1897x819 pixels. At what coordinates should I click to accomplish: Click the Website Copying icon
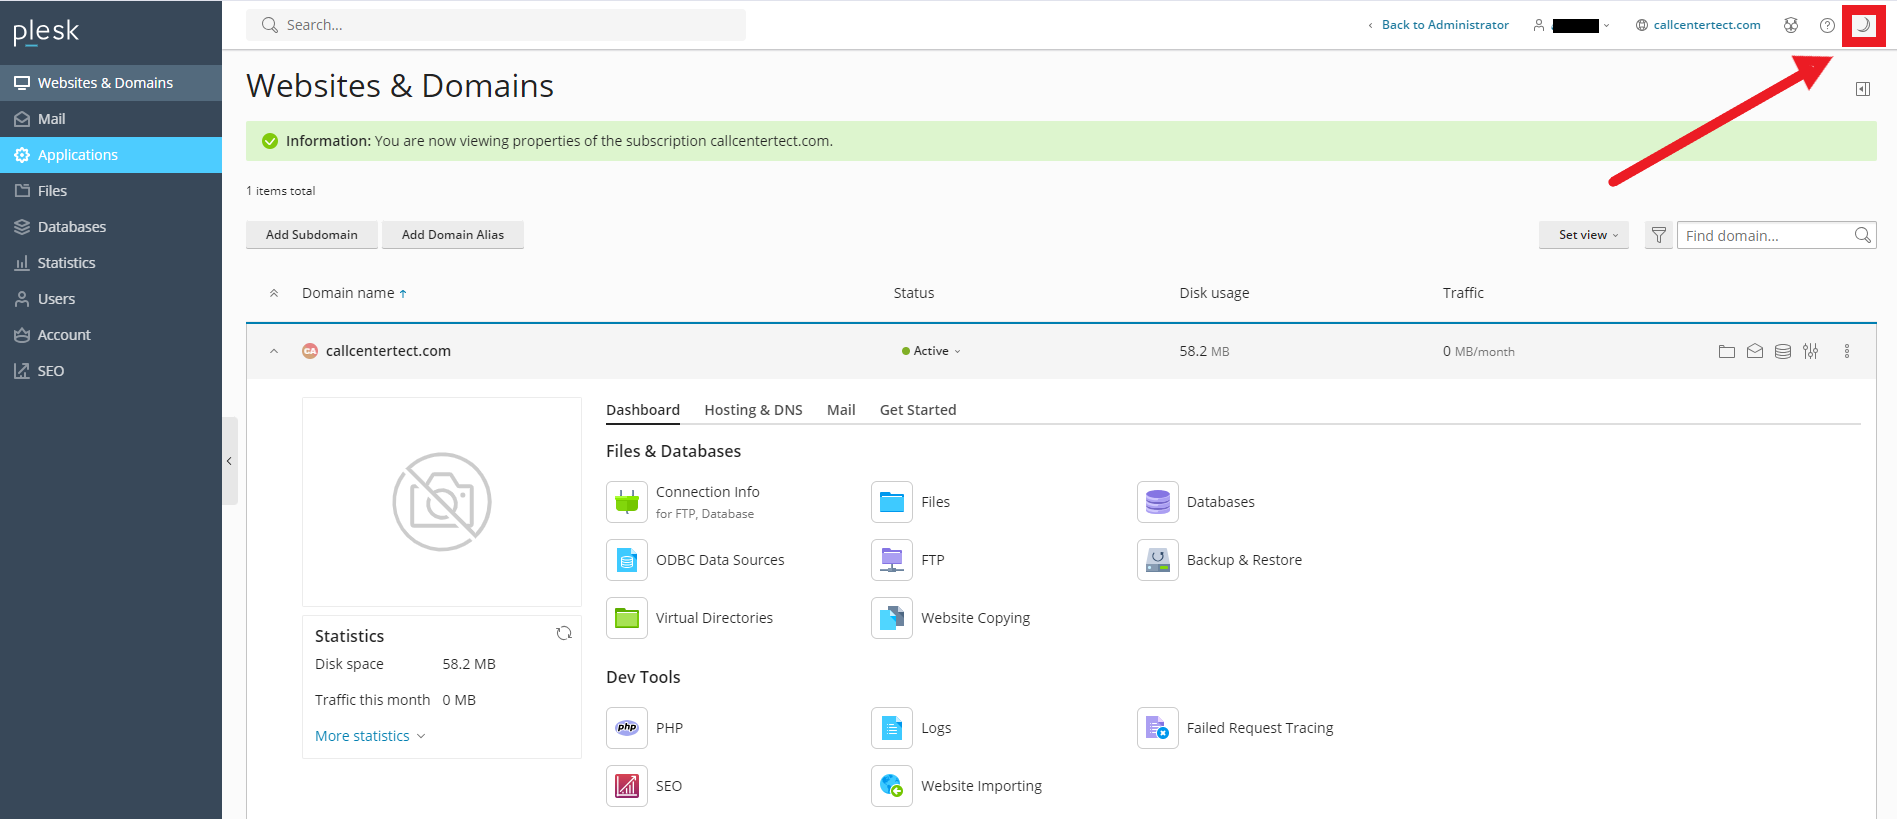(x=891, y=618)
